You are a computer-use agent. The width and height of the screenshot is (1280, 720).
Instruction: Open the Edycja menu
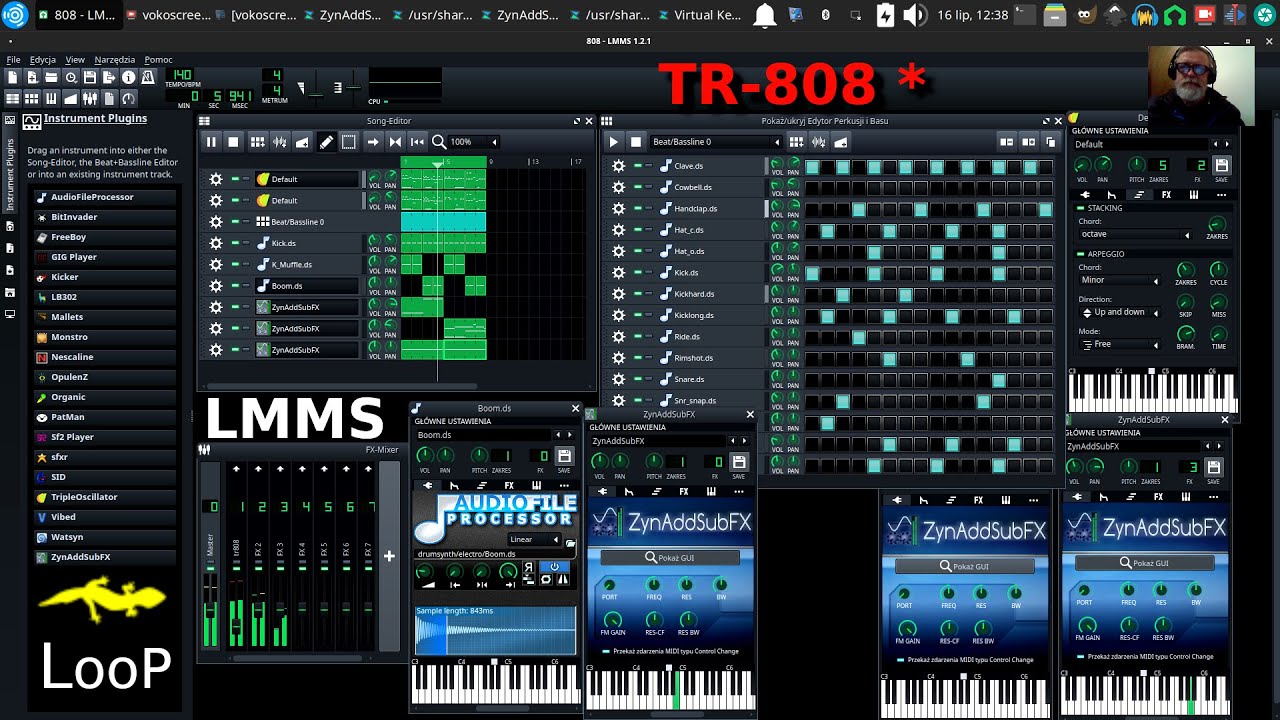pos(43,60)
